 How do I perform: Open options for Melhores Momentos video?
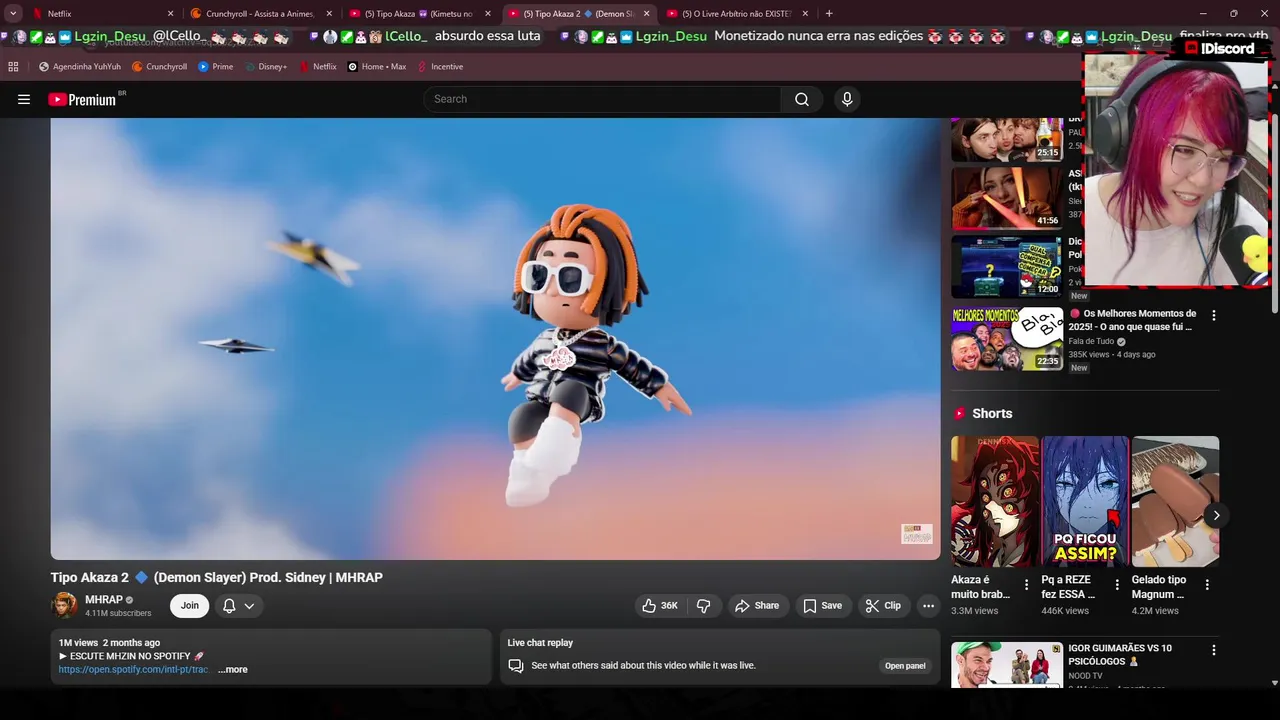coord(1214,315)
